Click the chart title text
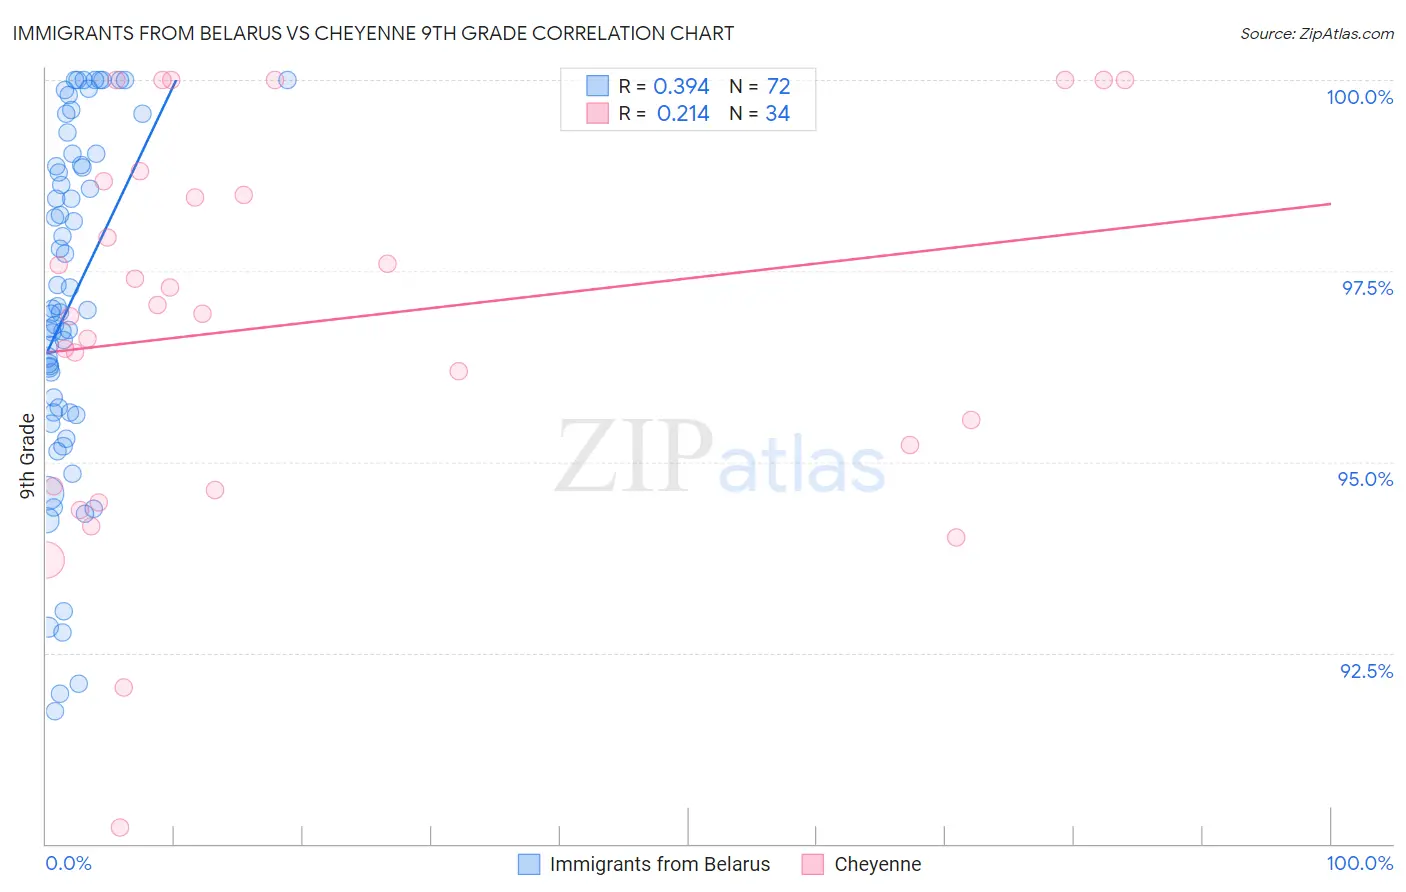The width and height of the screenshot is (1406, 892). (373, 33)
